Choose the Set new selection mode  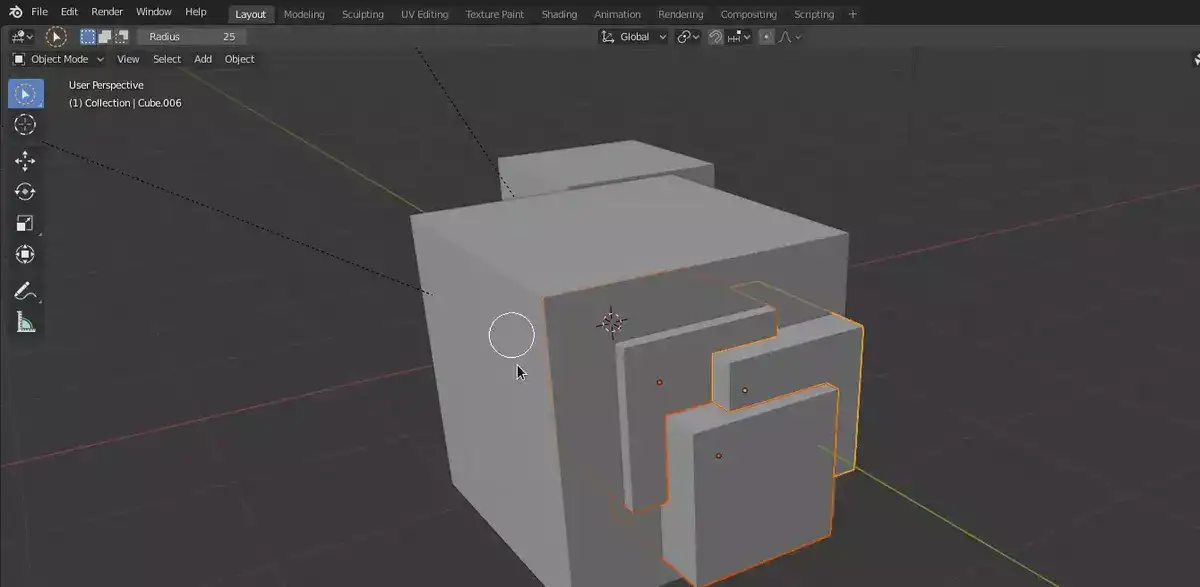click(x=88, y=37)
